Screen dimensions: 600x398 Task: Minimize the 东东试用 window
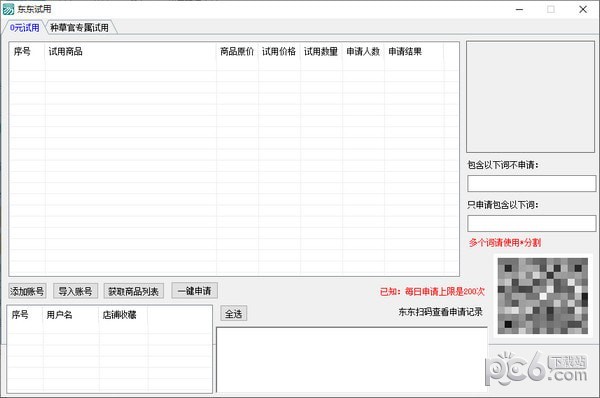point(519,9)
